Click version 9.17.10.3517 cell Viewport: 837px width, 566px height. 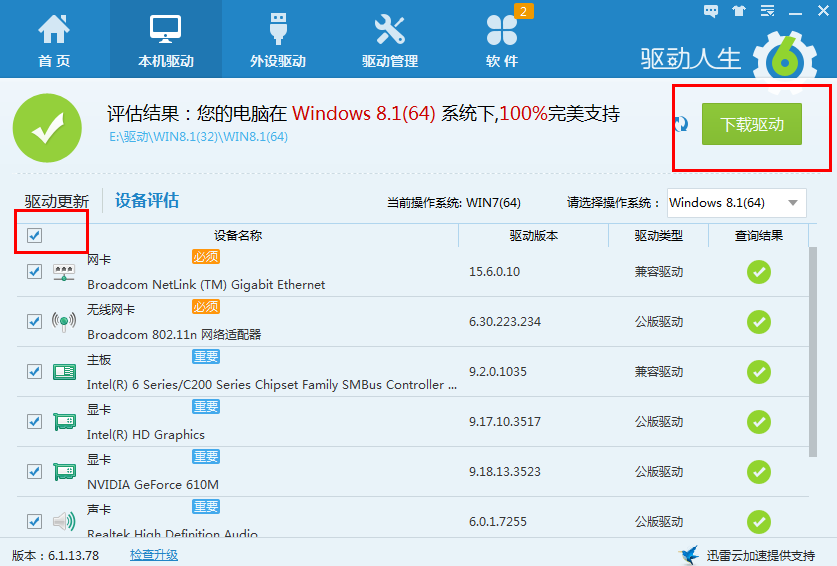505,422
